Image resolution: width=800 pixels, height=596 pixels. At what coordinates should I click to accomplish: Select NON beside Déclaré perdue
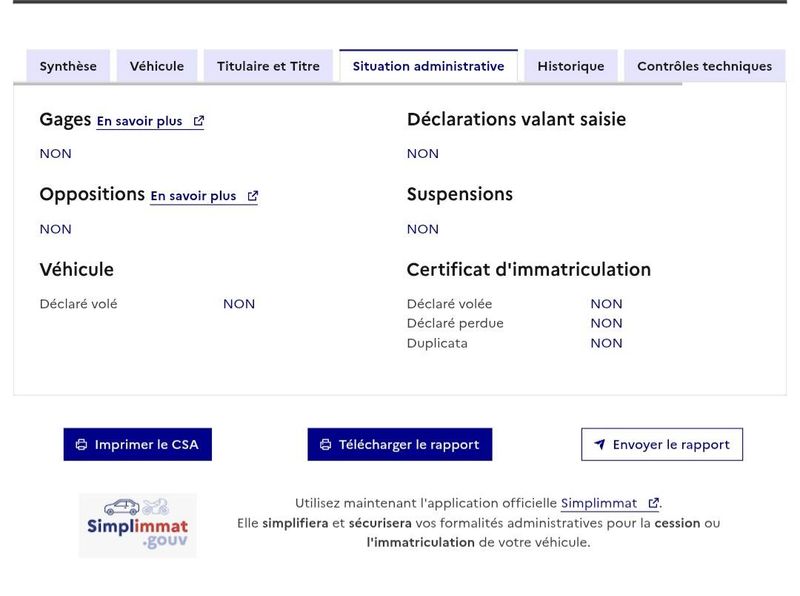click(x=606, y=324)
